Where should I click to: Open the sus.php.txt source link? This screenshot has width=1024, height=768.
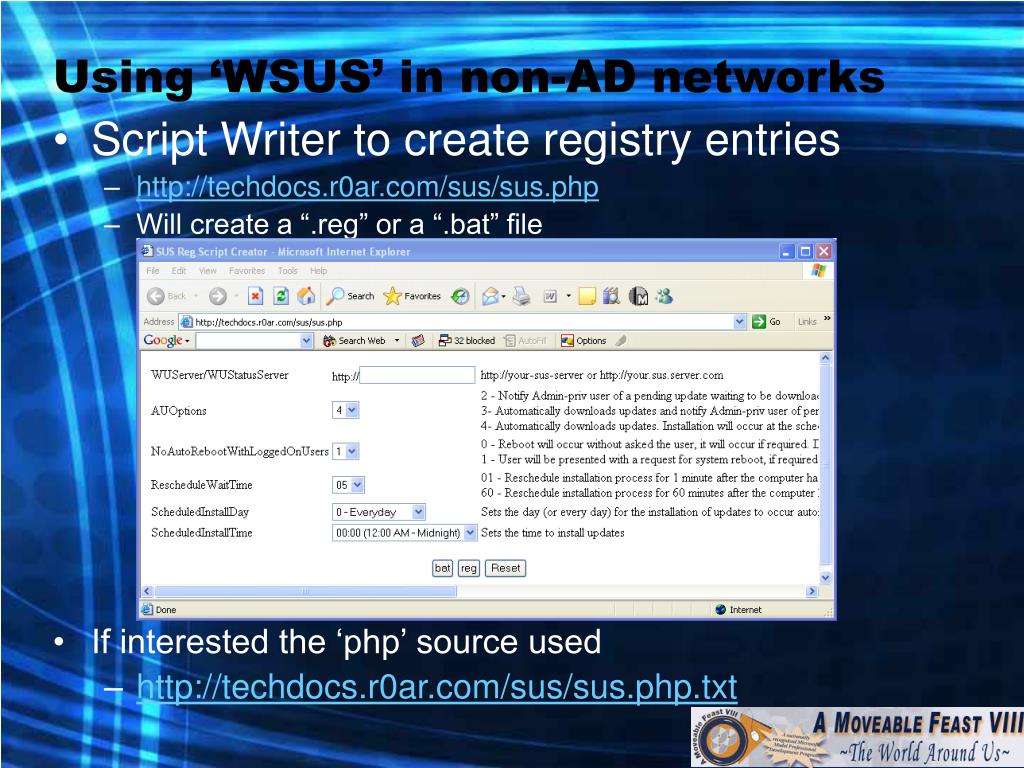(x=437, y=687)
